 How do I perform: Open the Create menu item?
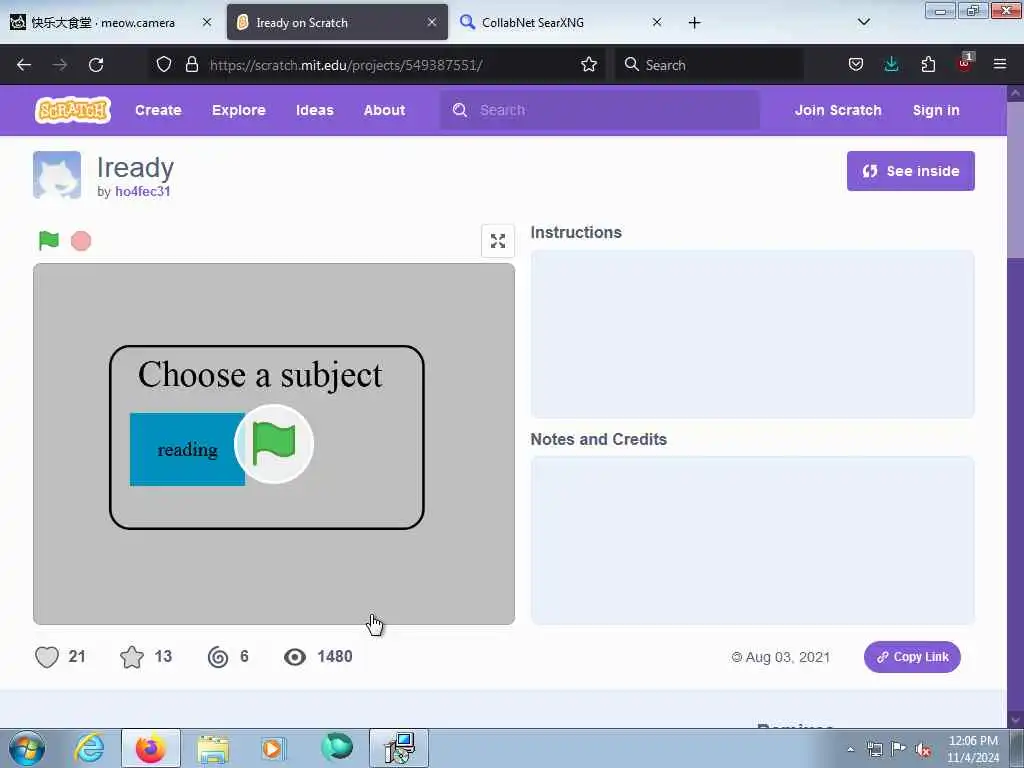[x=158, y=110]
